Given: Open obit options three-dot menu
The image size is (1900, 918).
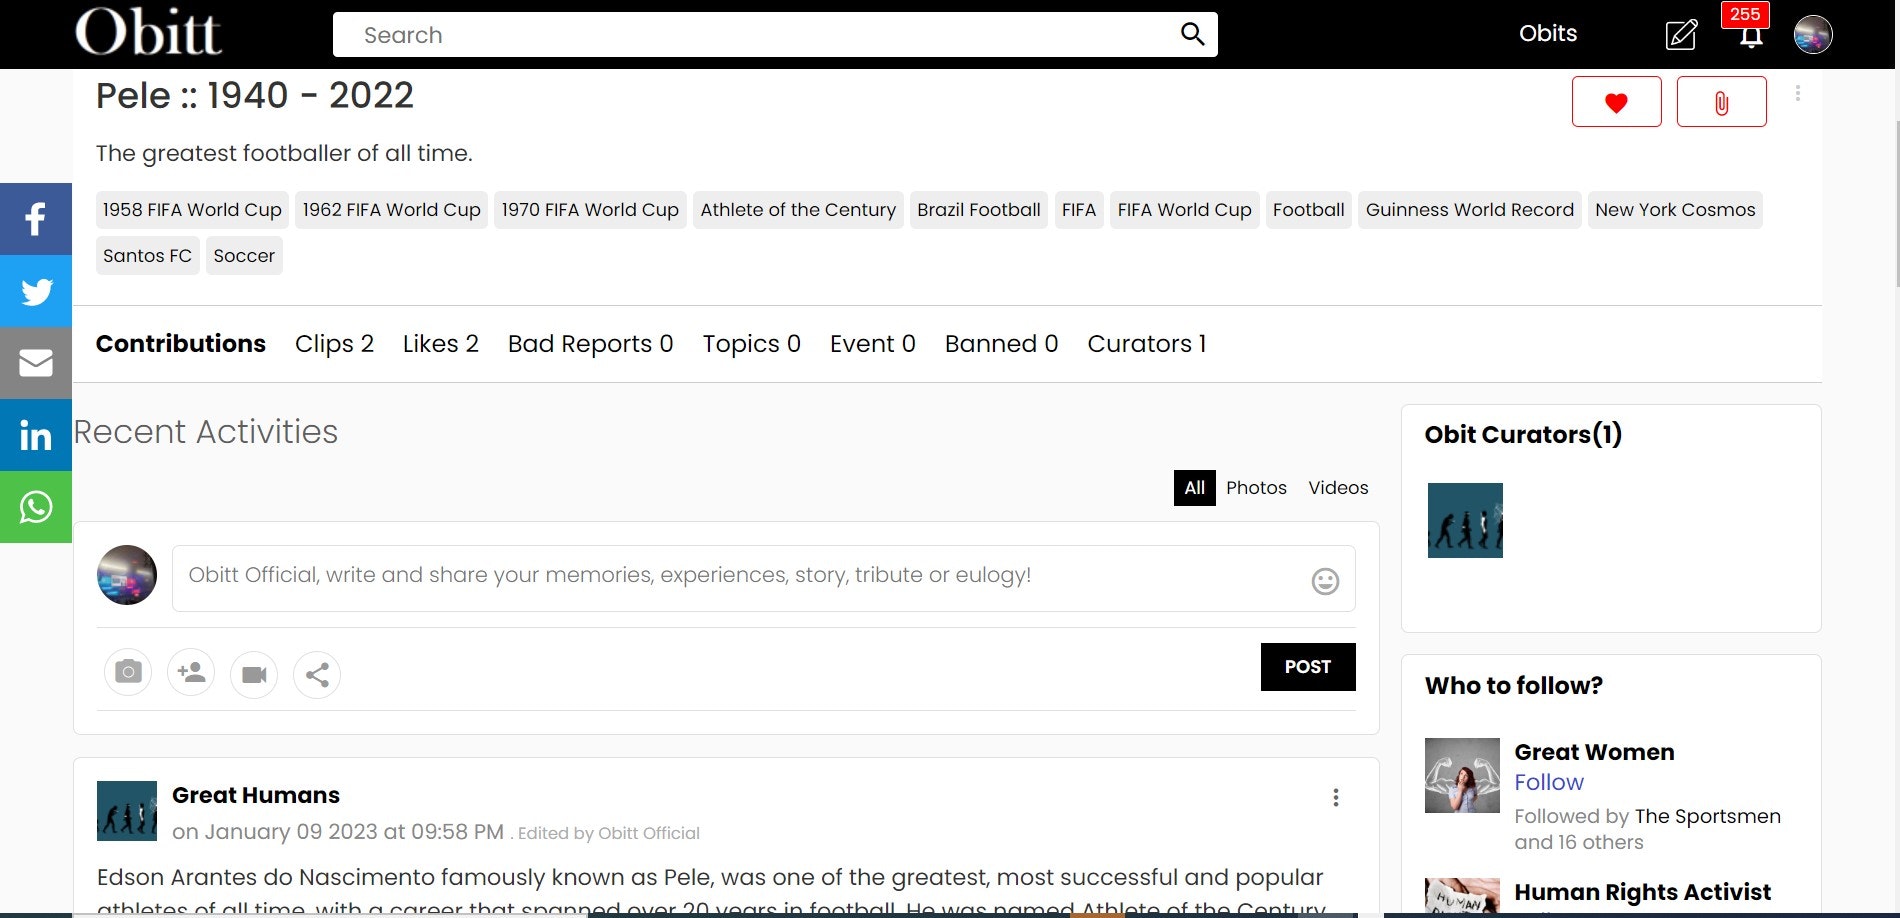Looking at the screenshot, I should tap(1797, 93).
